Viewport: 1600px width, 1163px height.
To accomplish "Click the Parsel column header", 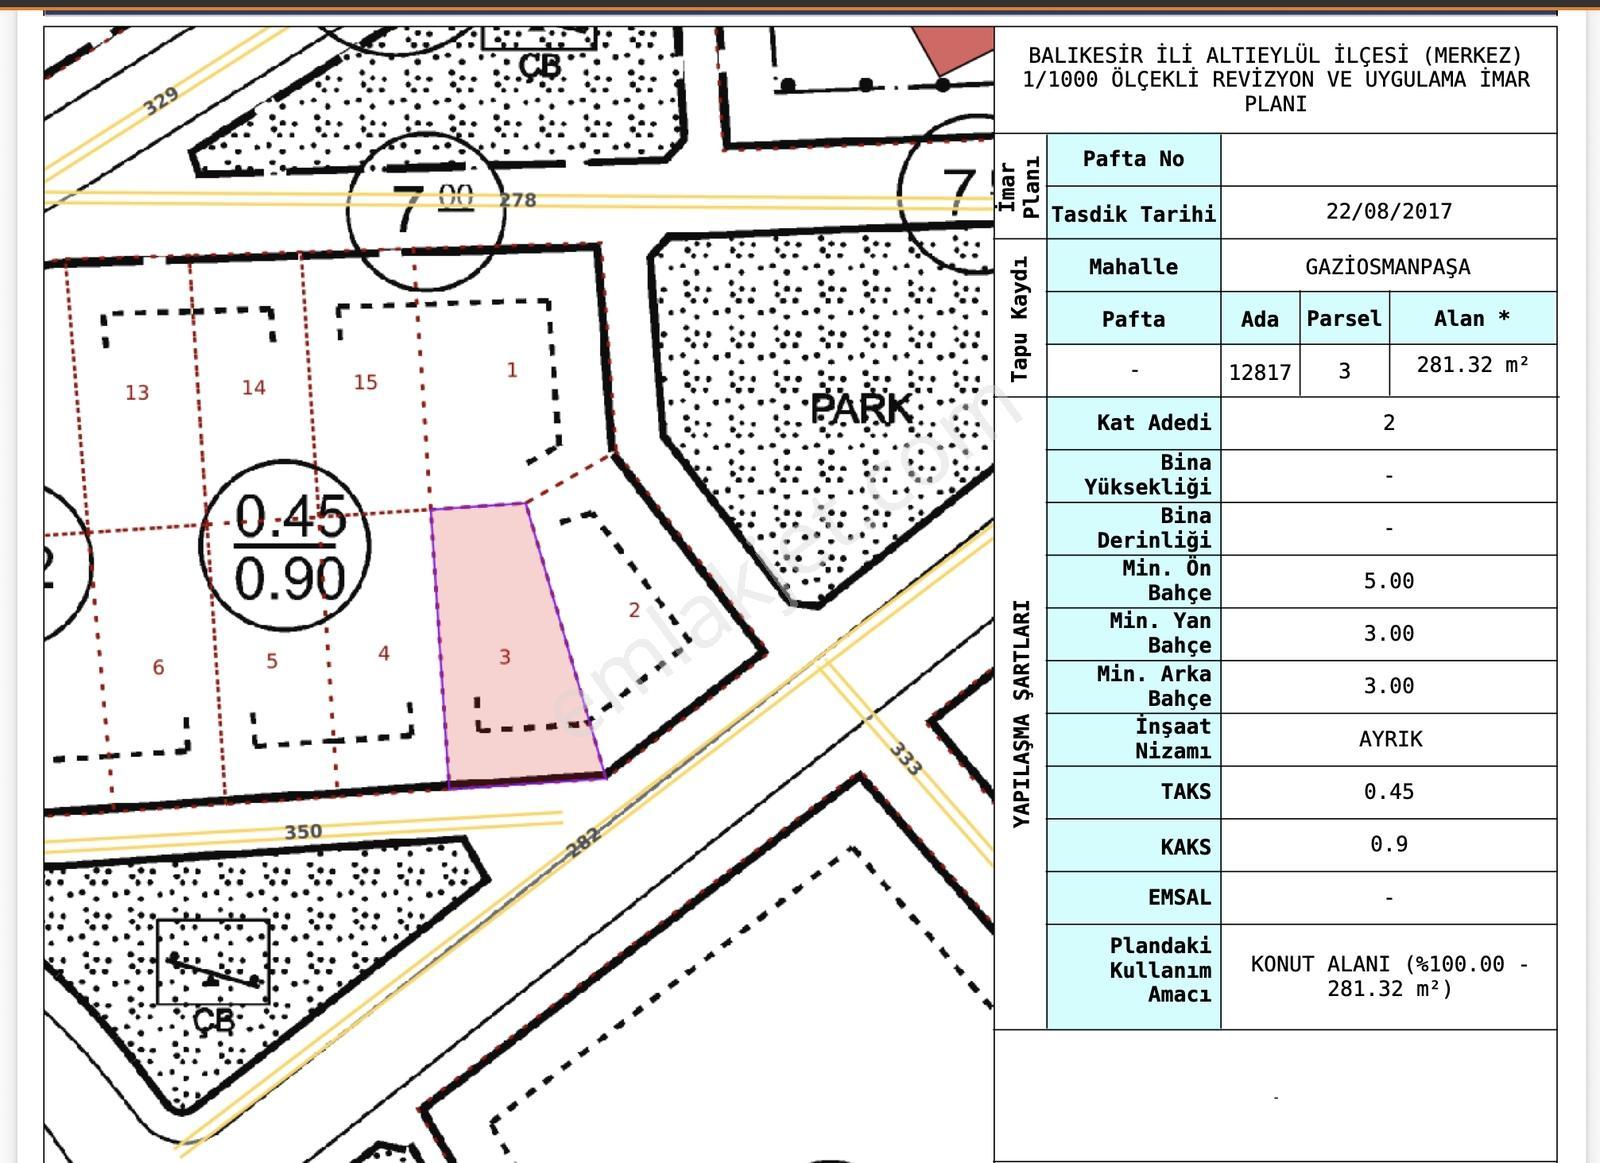I will [x=1344, y=319].
